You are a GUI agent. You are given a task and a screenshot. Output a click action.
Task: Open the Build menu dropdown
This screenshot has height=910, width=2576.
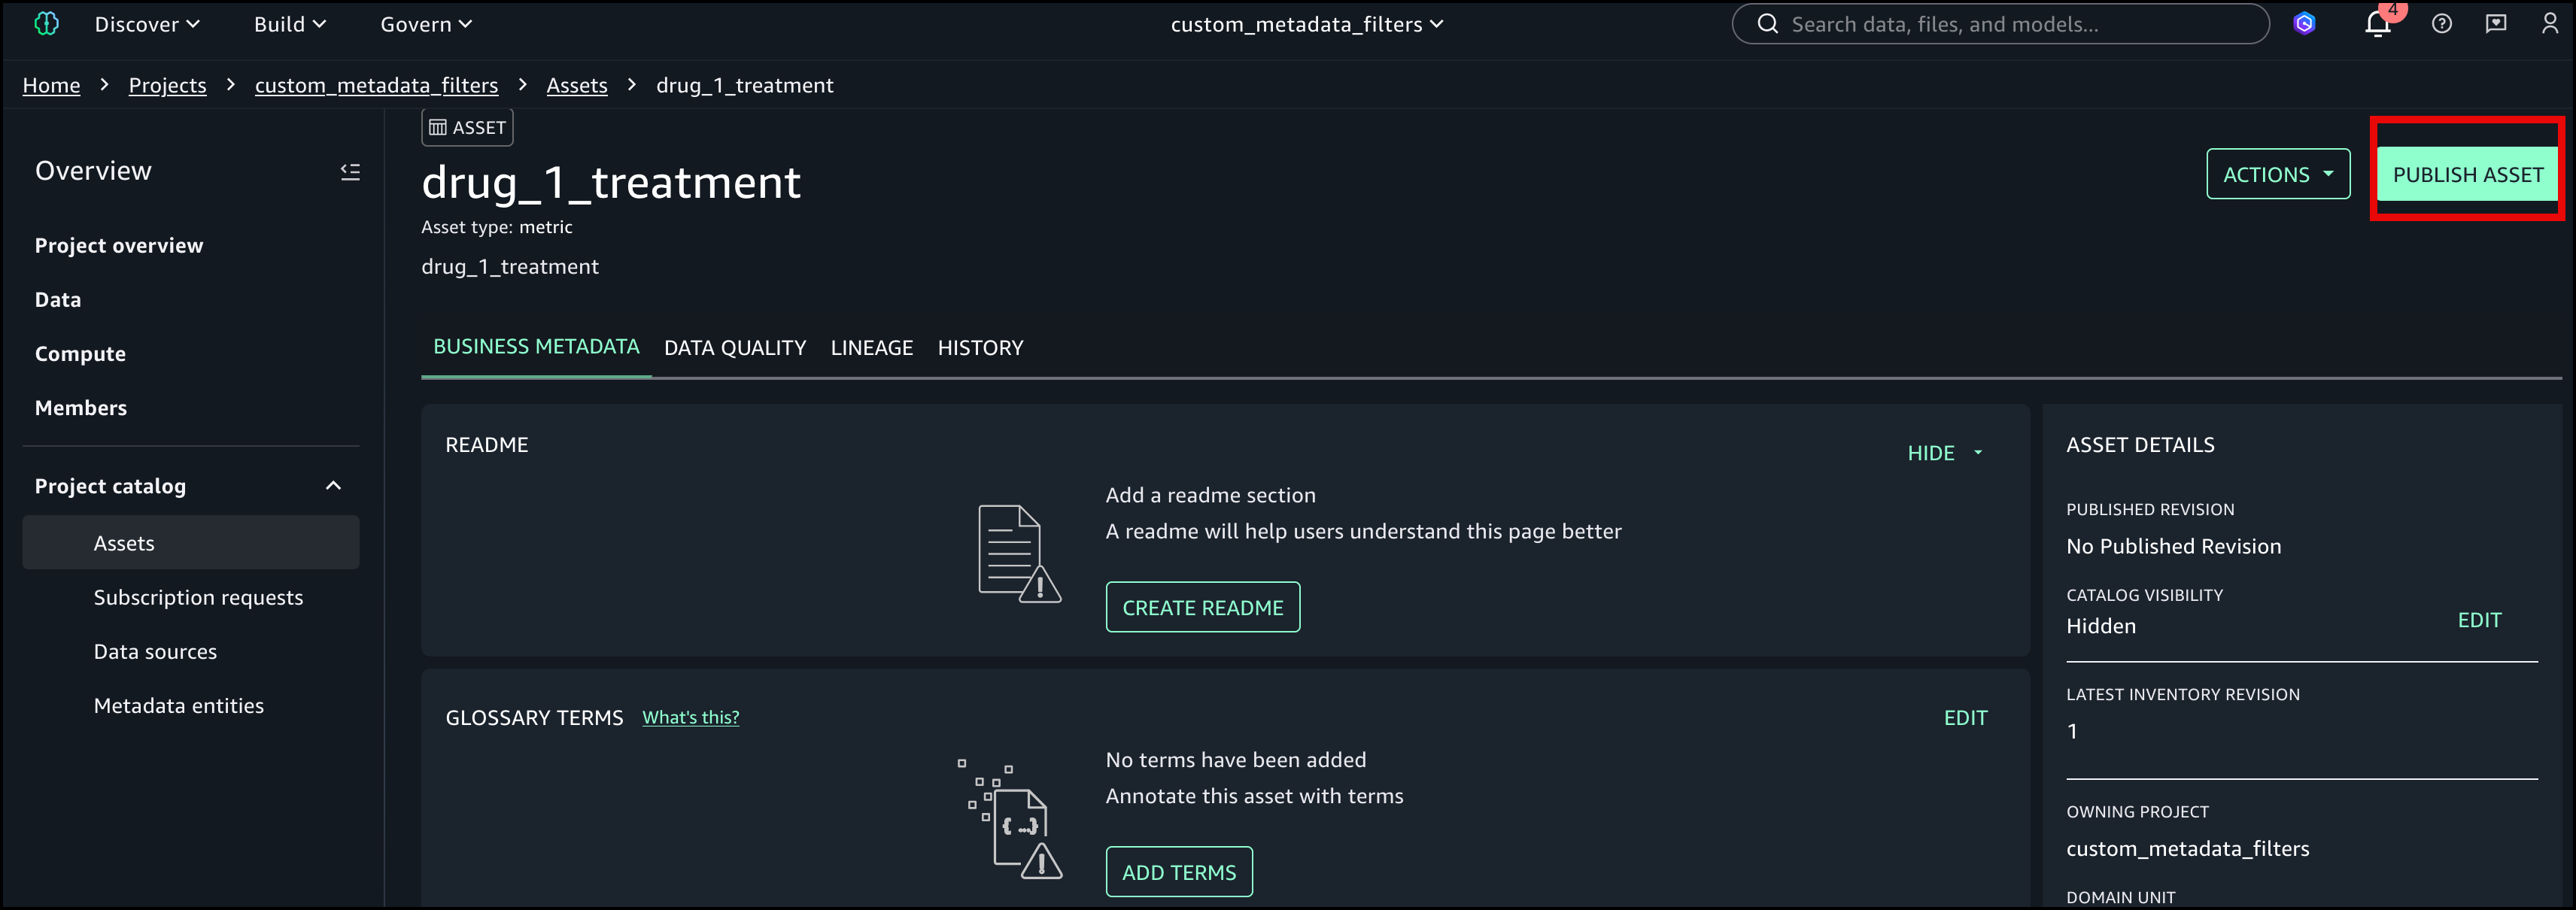pyautogui.click(x=289, y=24)
